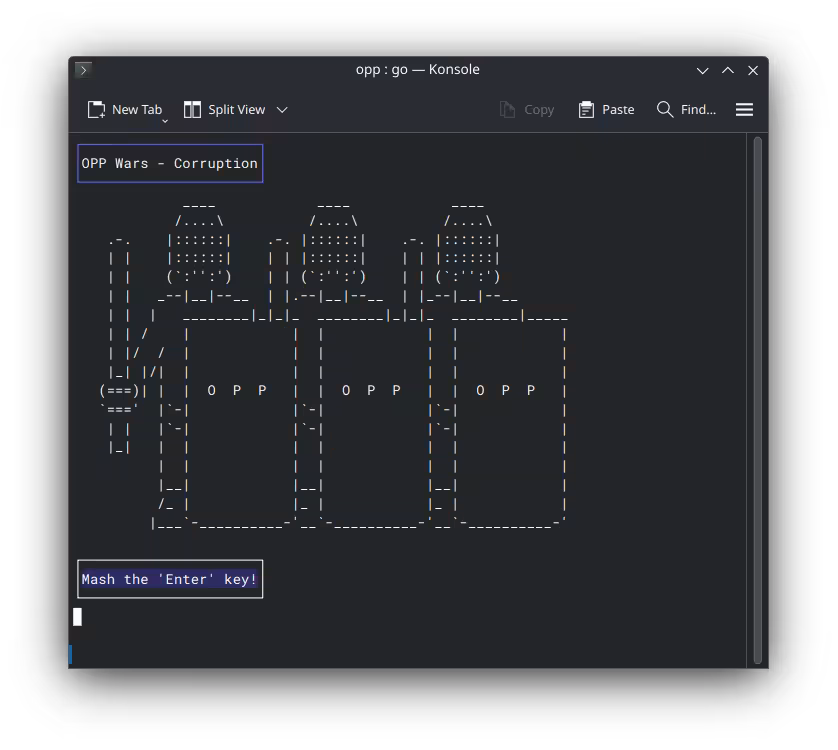Expand the Split View chevron

pos(282,110)
